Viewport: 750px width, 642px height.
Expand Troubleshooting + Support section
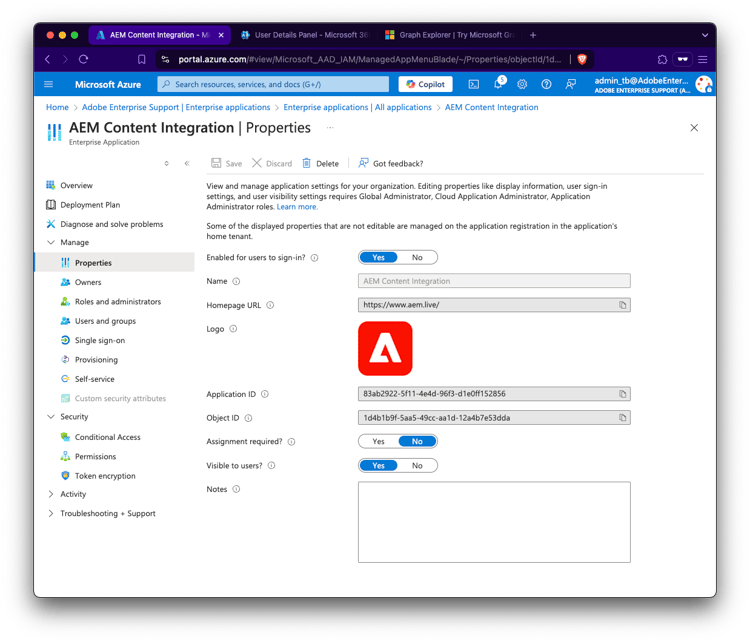click(x=51, y=513)
